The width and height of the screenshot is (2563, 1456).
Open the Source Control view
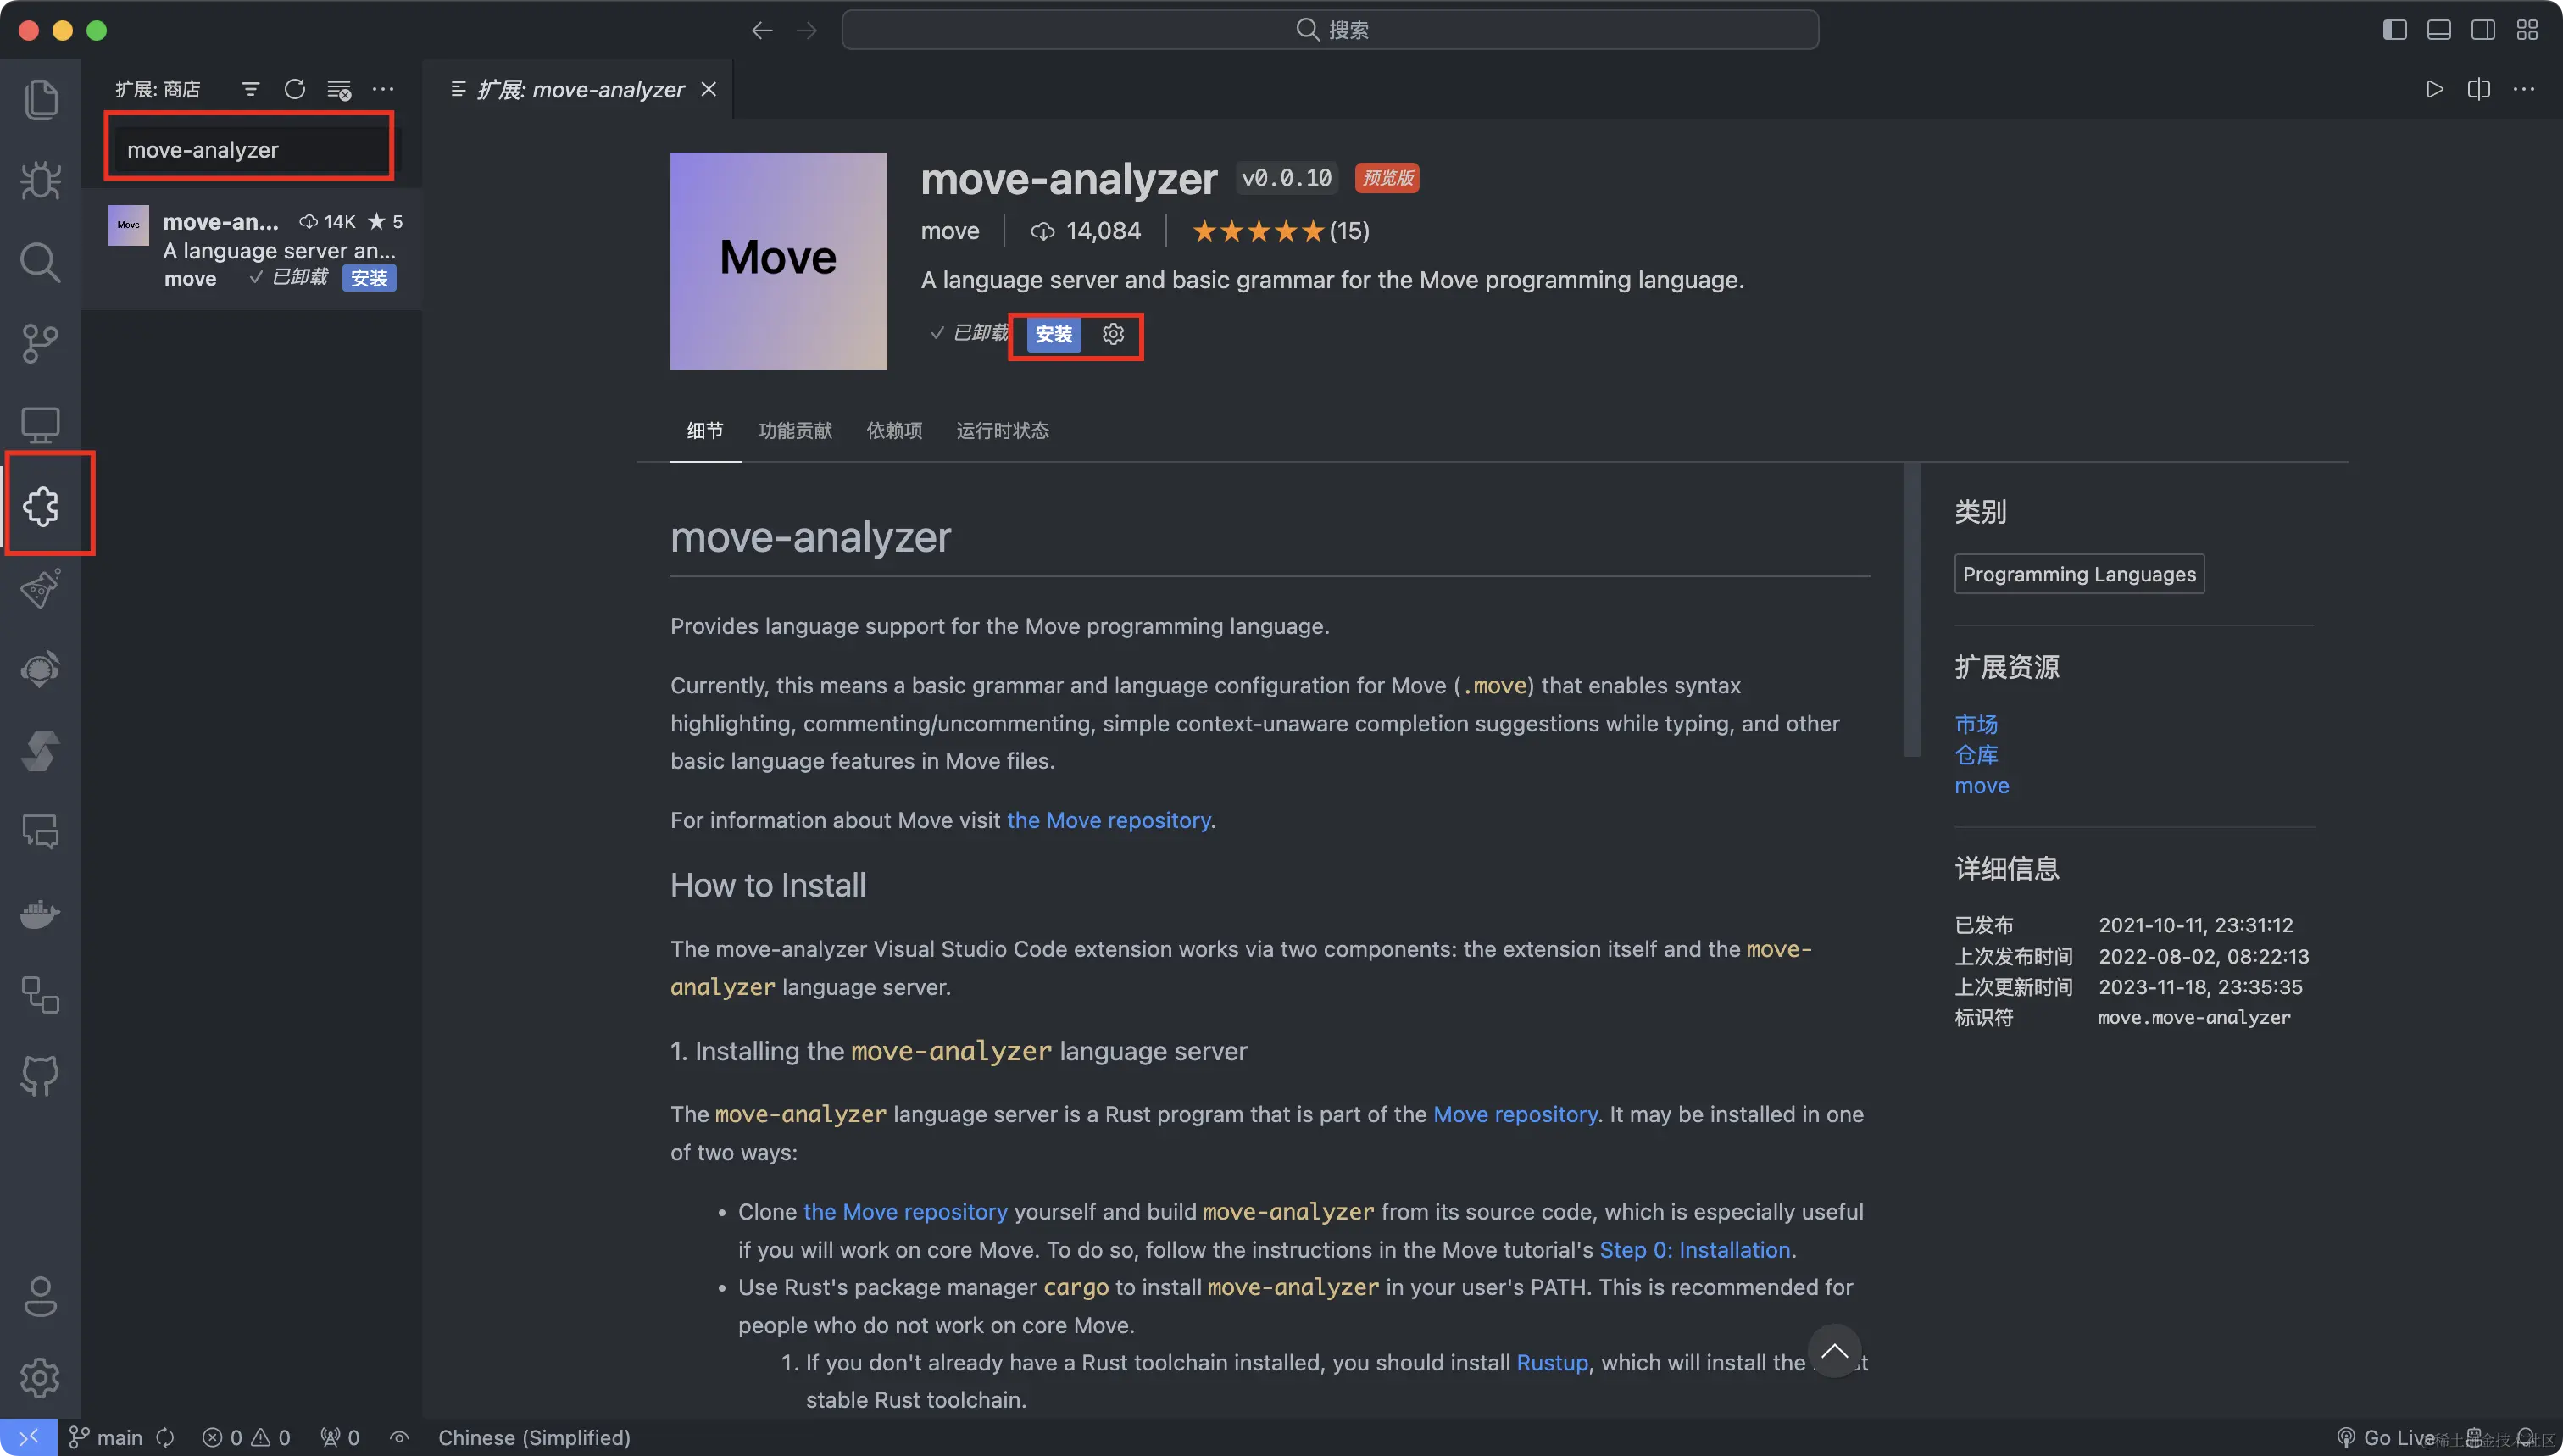[40, 344]
